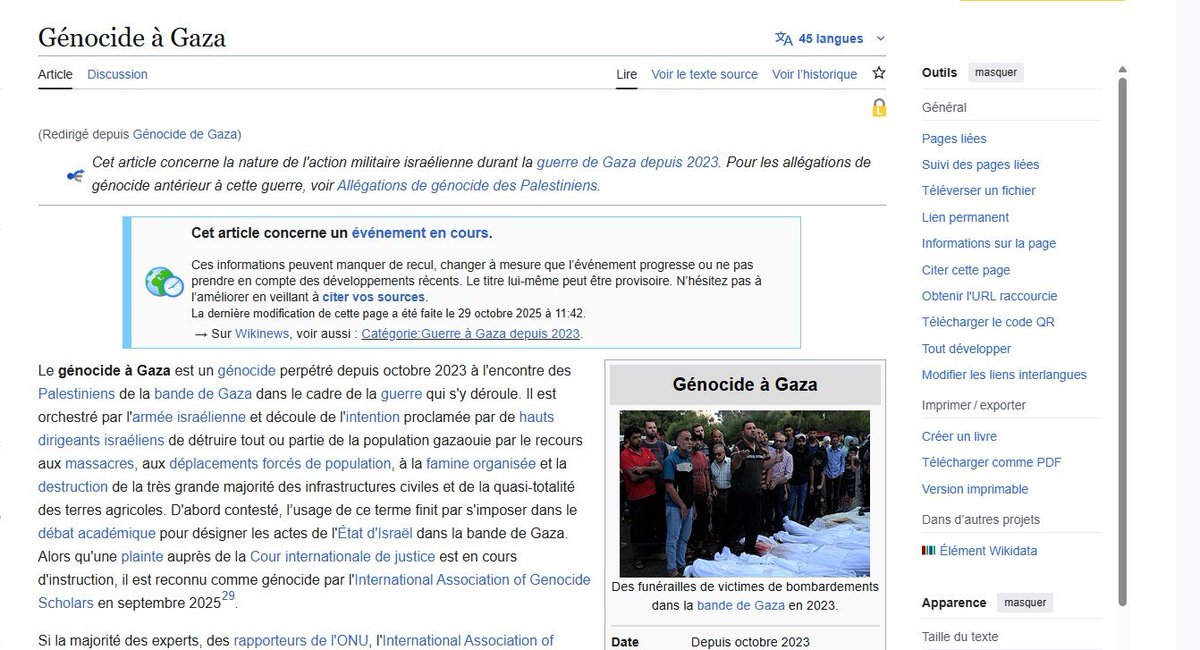
Task: Click the sidebar vertical scrollbar
Action: click(1122, 340)
